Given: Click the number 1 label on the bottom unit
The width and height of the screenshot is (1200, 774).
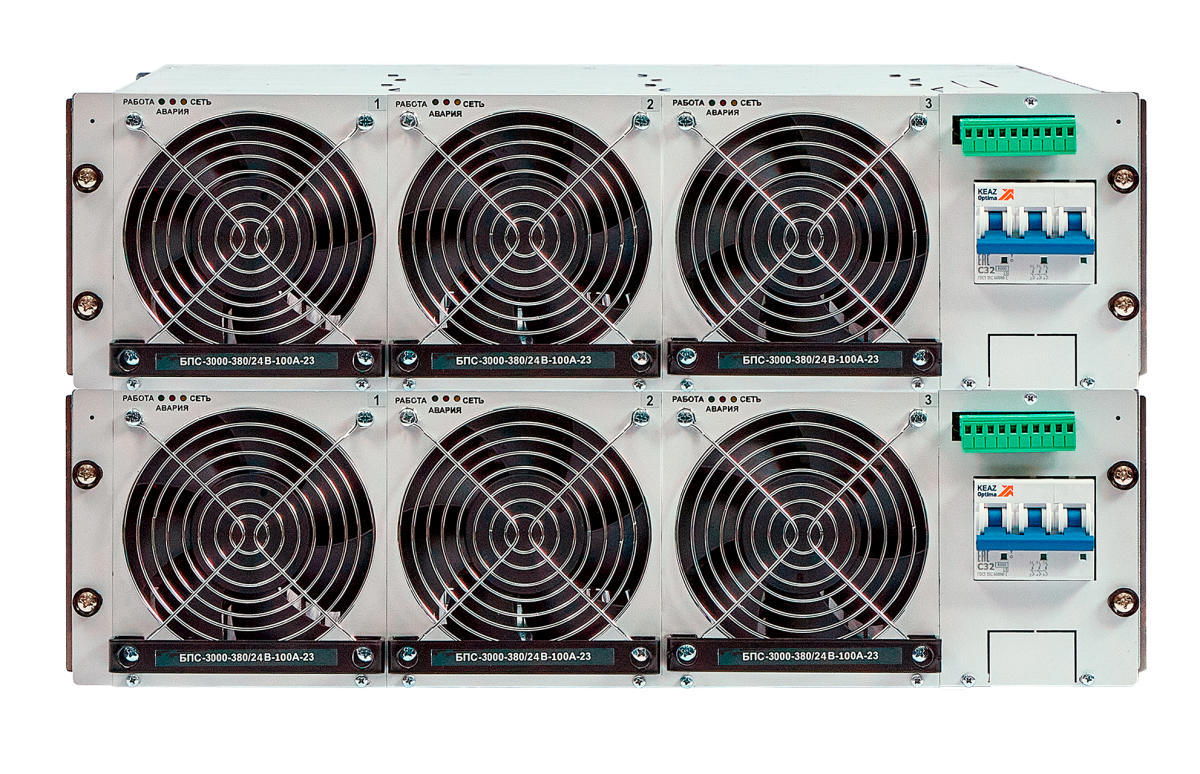Looking at the screenshot, I should click(375, 400).
